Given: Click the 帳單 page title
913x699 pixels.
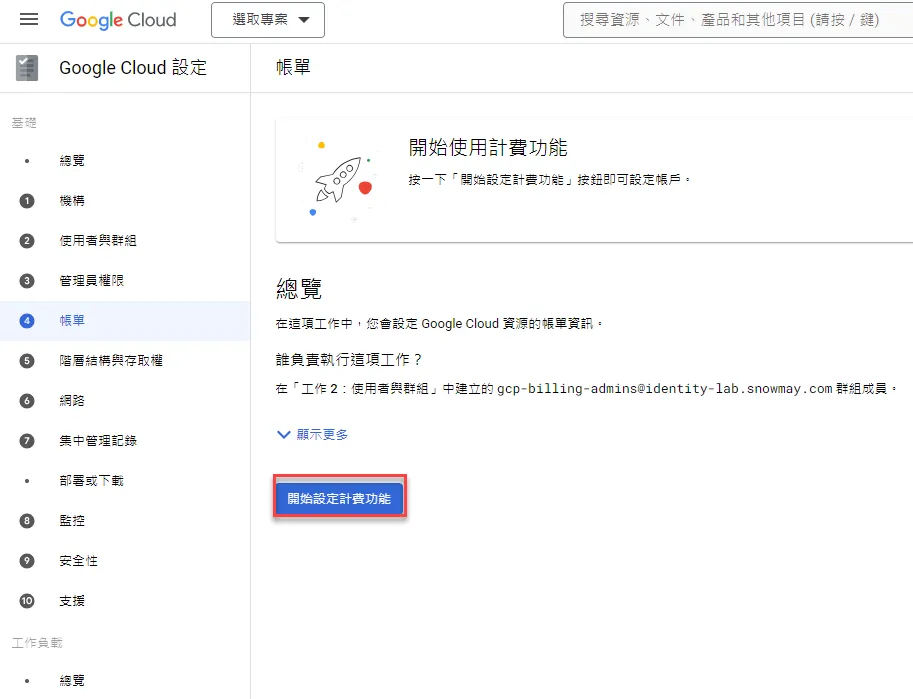Looking at the screenshot, I should coord(293,68).
